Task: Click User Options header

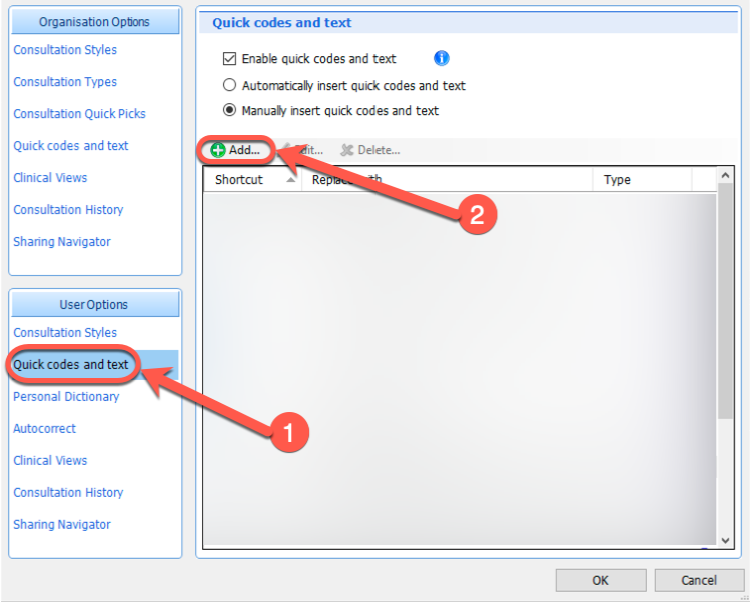Action: (95, 305)
